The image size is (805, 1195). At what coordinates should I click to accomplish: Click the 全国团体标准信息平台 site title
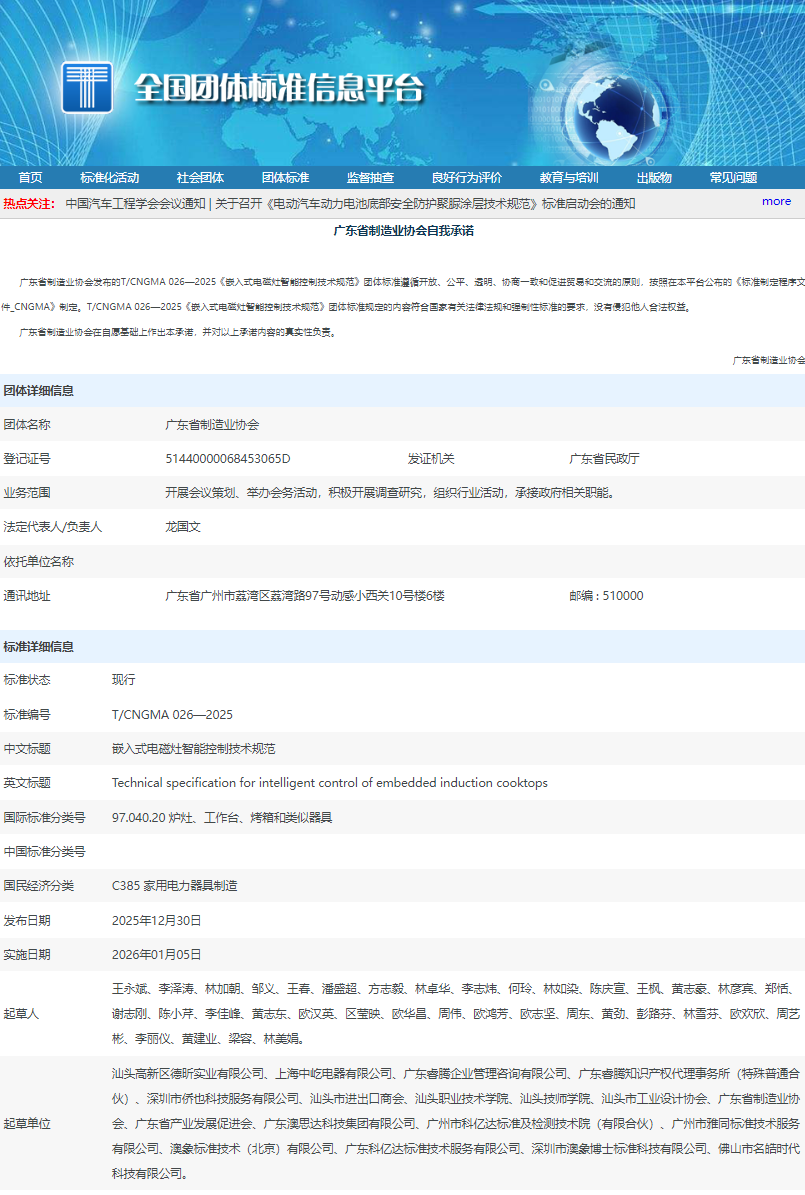[x=279, y=89]
